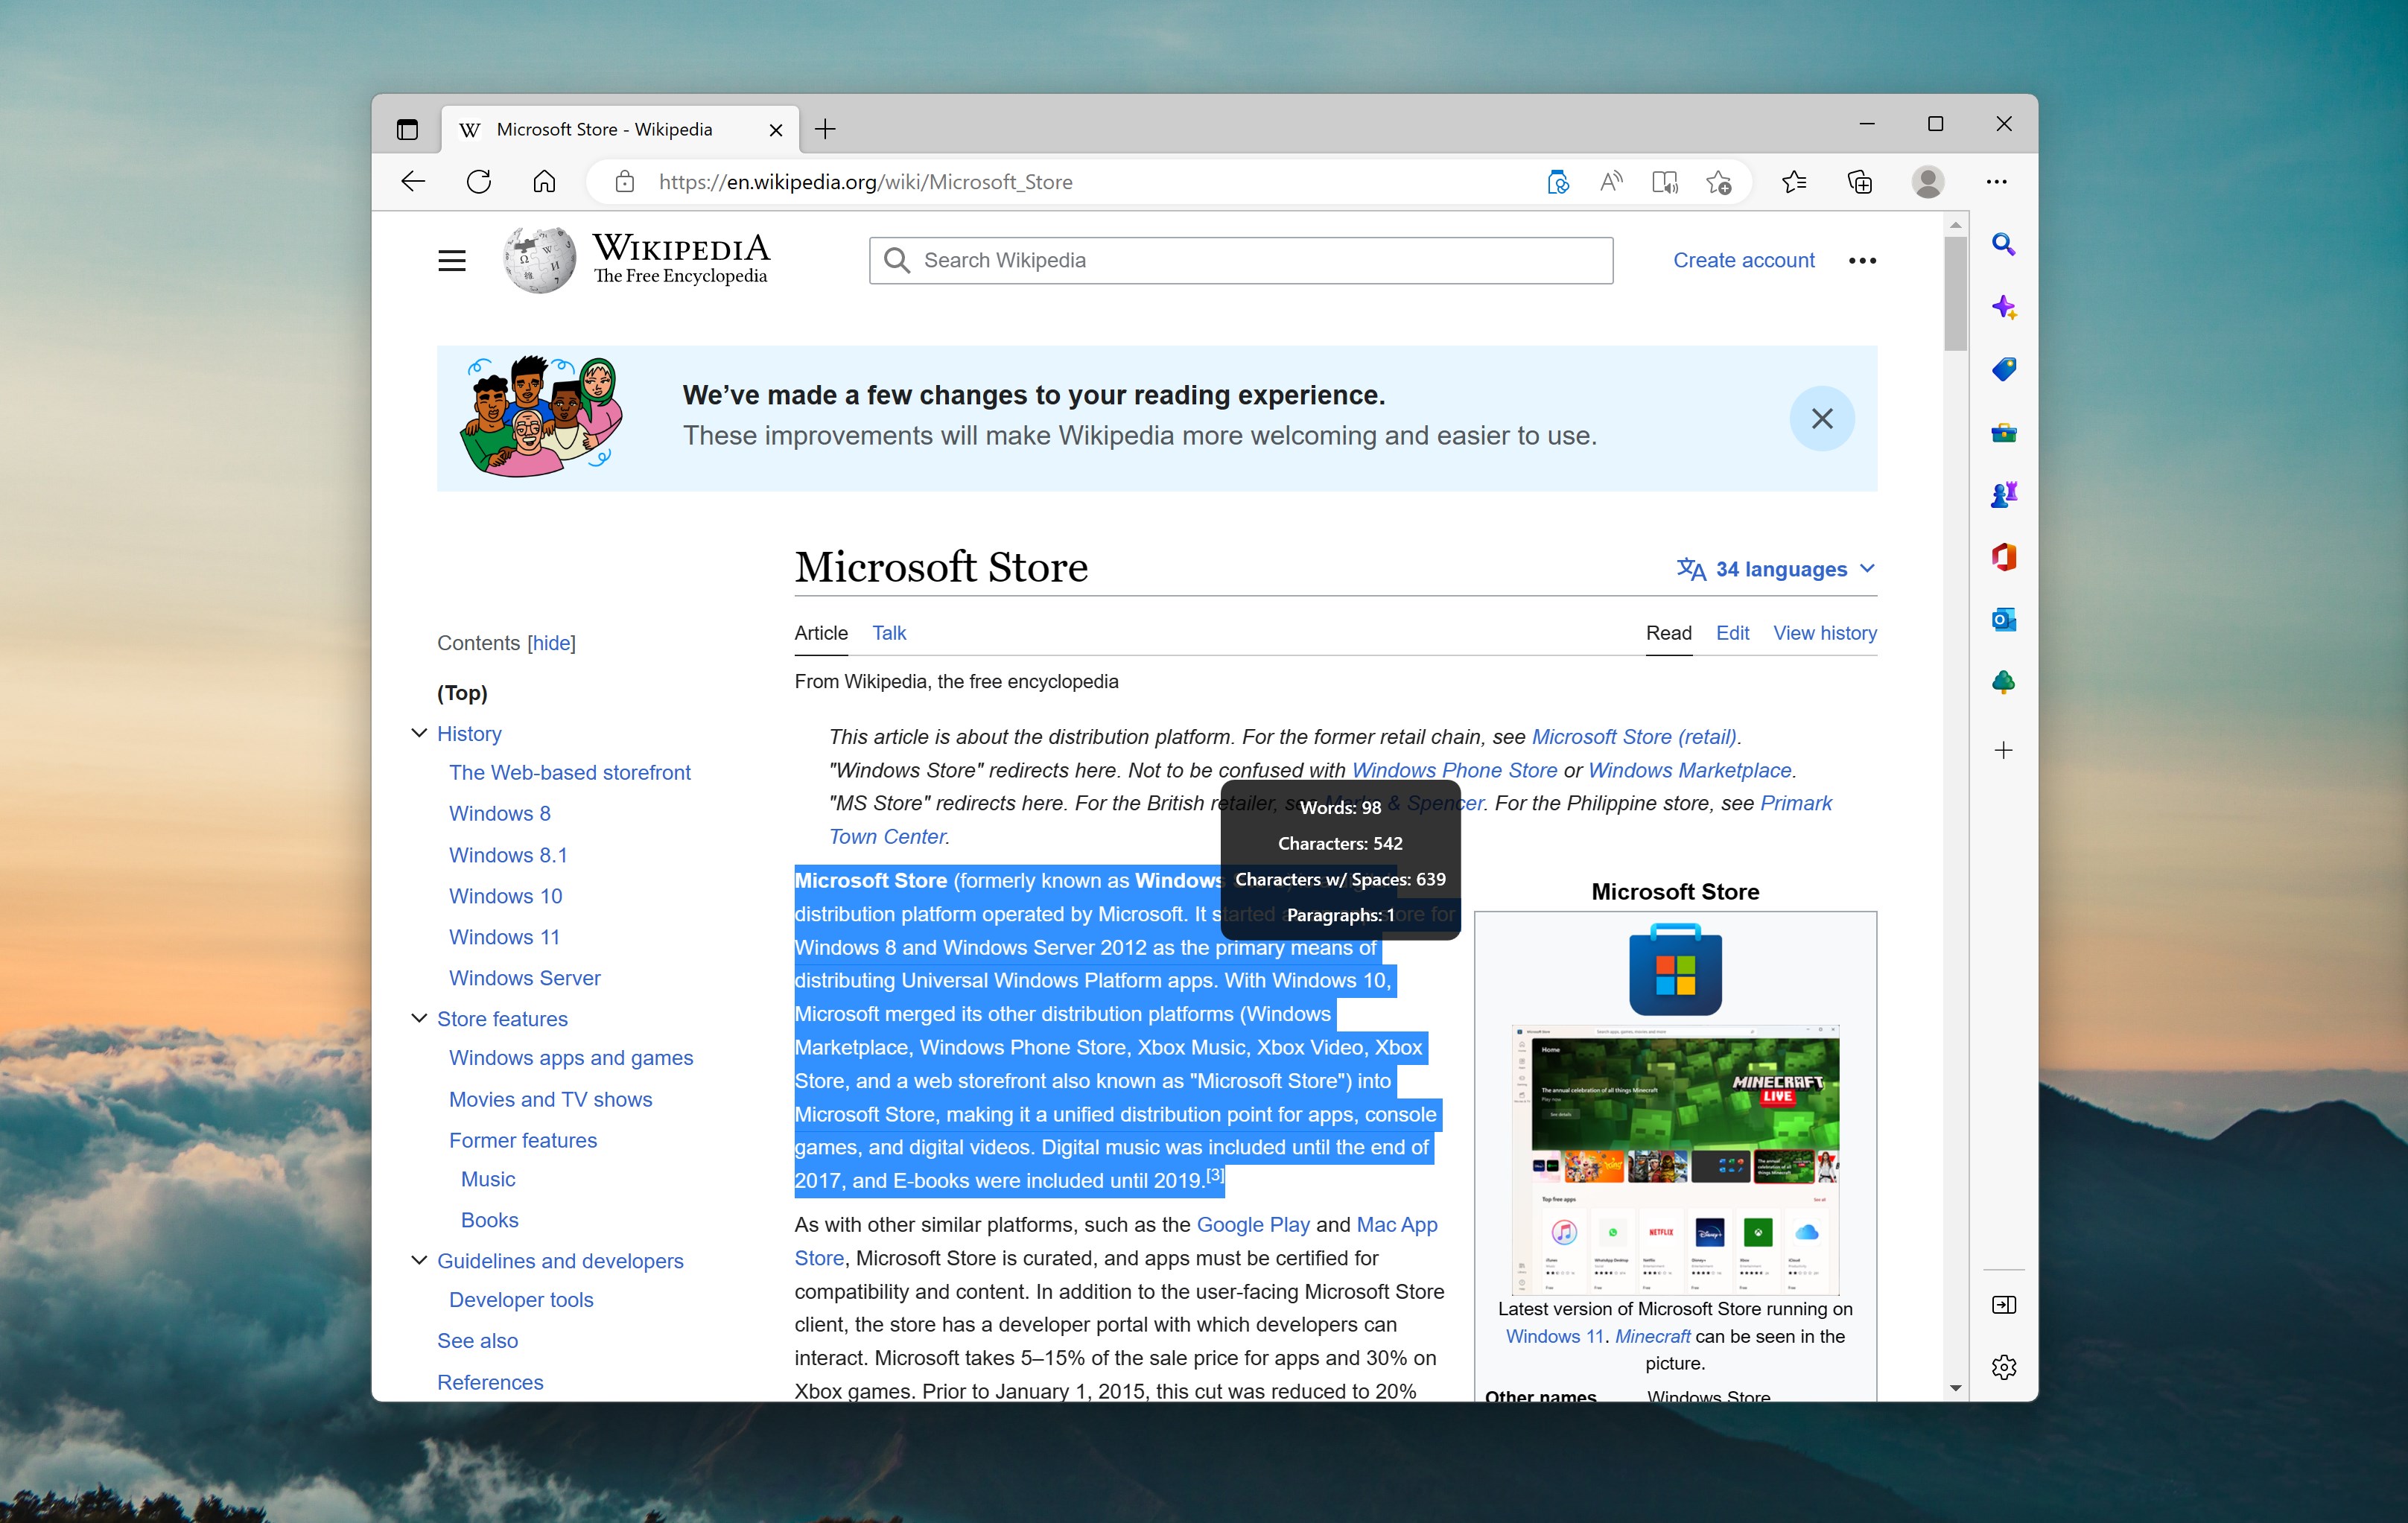The width and height of the screenshot is (2408, 1523).
Task: Open the View history tab
Action: 1825,633
